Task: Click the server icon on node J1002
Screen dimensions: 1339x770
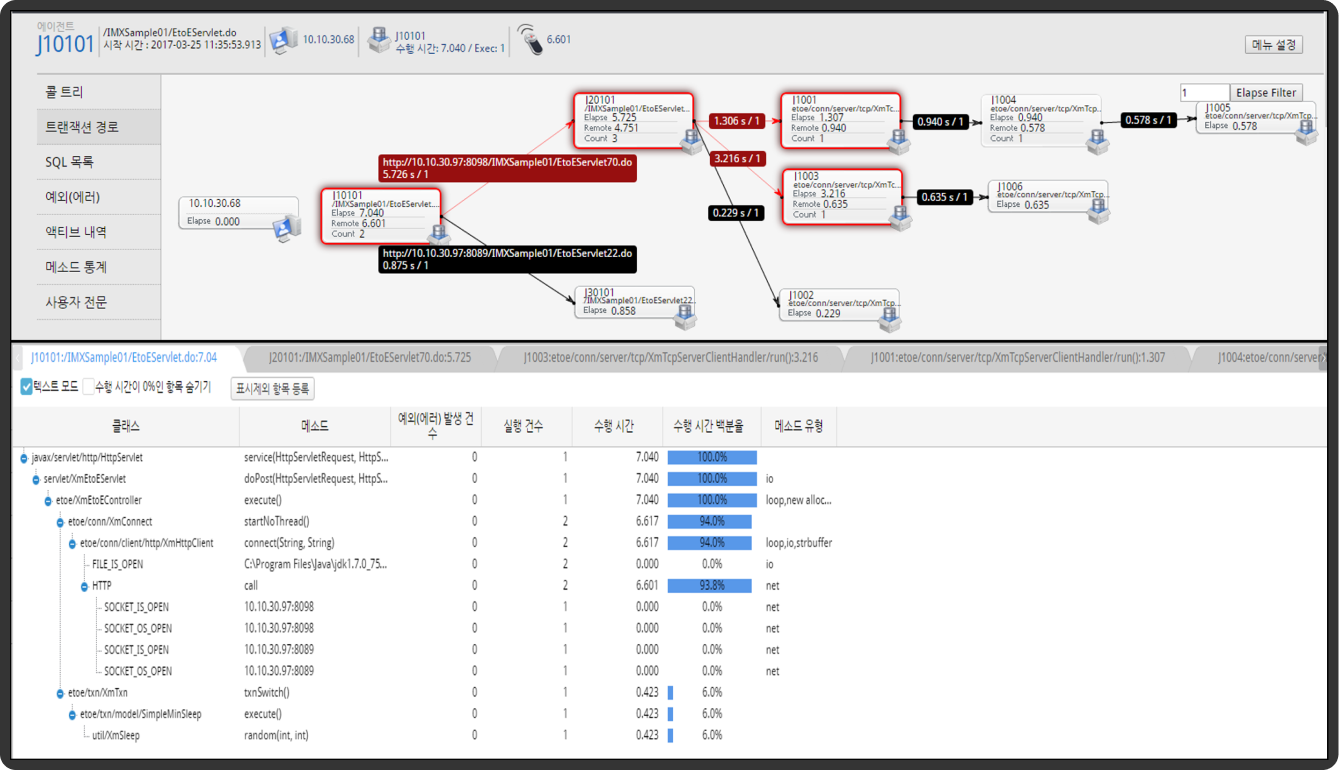Action: [887, 320]
